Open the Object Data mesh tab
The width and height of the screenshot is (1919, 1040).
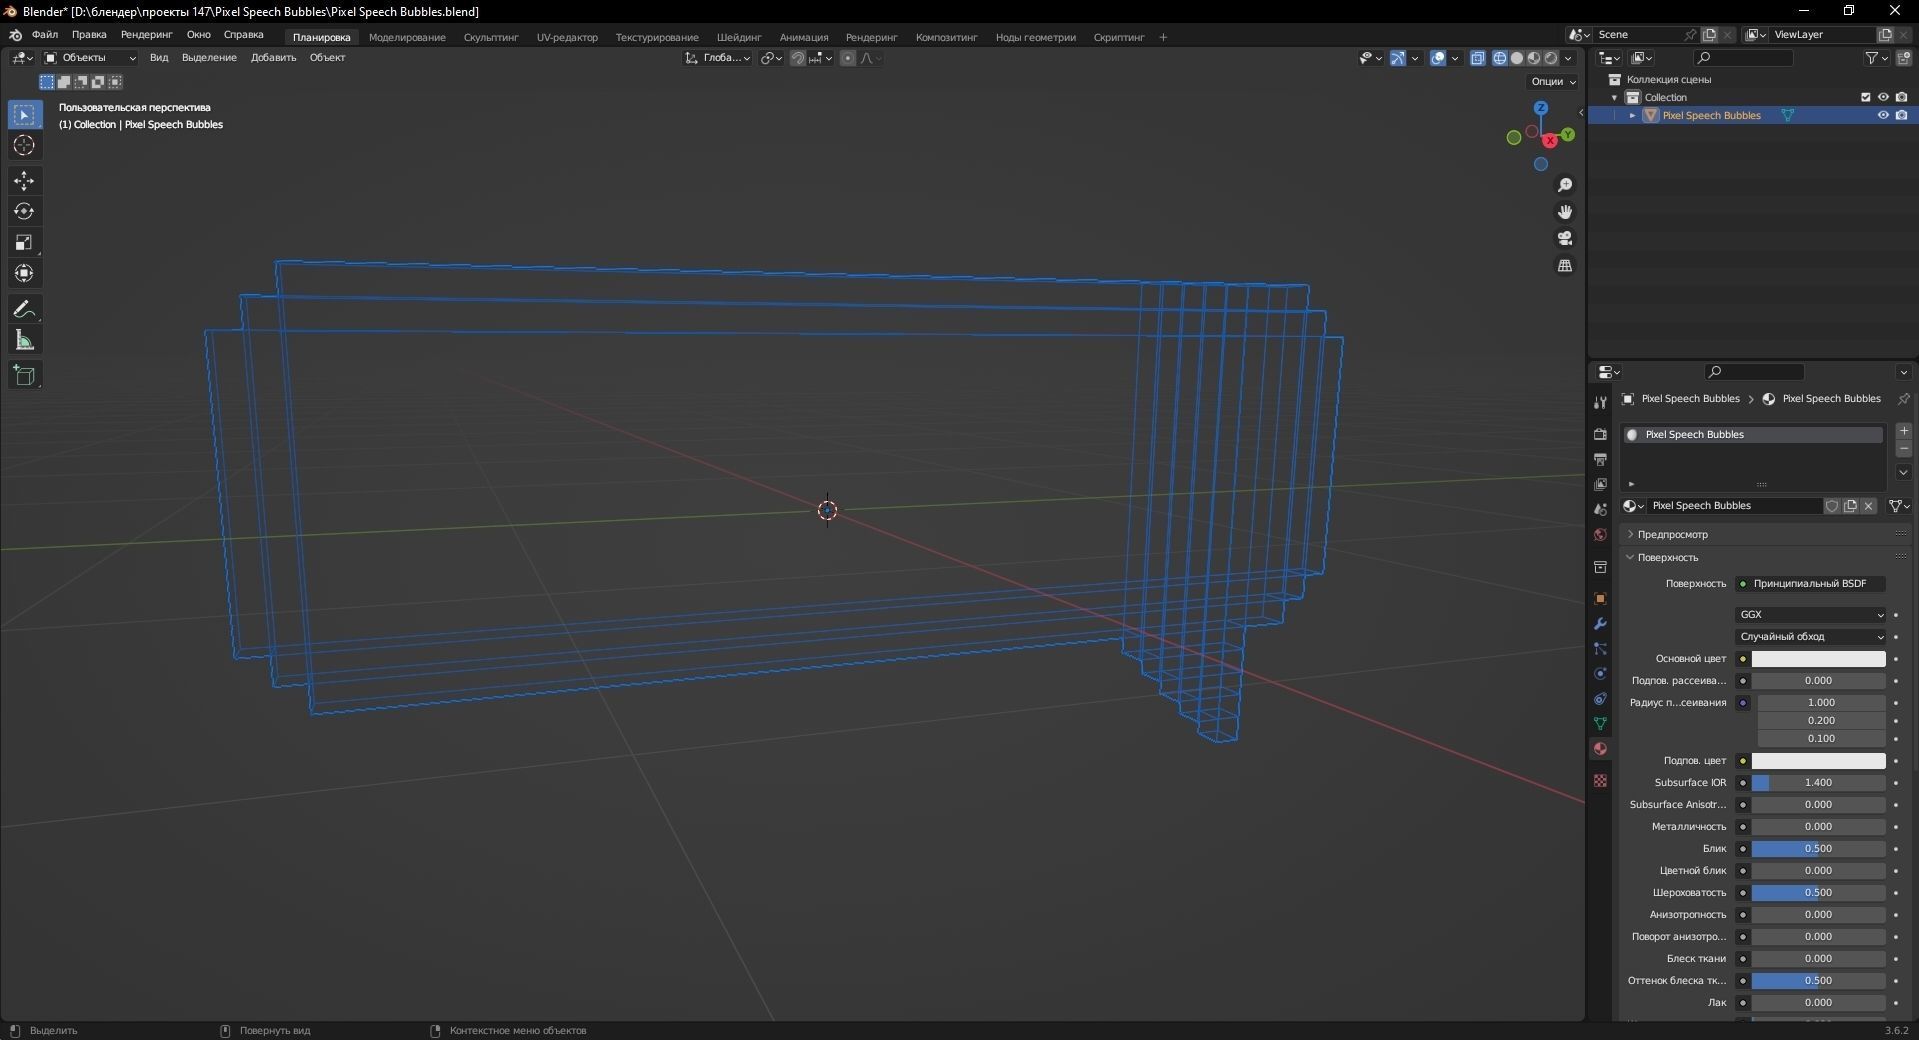pos(1600,724)
